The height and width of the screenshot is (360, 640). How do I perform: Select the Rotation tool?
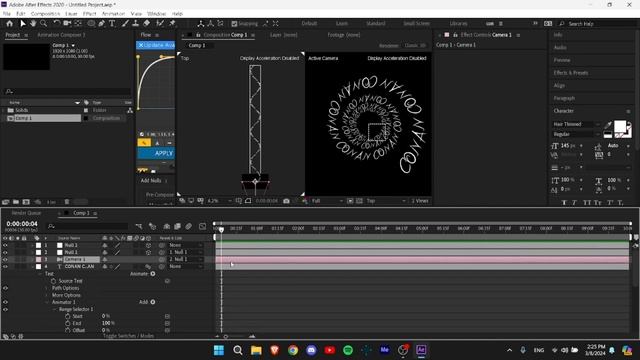click(57, 24)
